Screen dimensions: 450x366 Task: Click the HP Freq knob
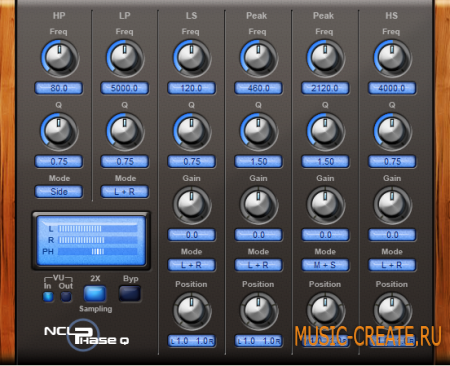tap(59, 58)
